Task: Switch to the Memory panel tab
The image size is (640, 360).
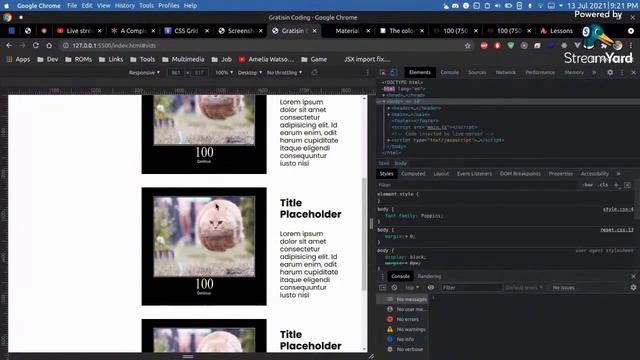Action: tap(574, 72)
